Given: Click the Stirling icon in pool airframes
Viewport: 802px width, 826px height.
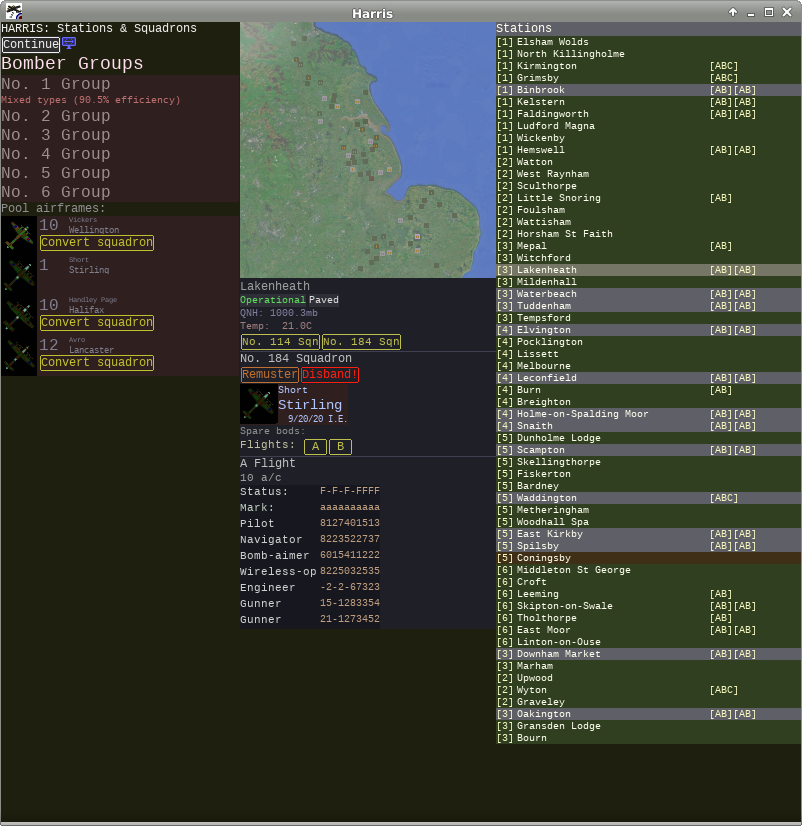Looking at the screenshot, I should 19,273.
